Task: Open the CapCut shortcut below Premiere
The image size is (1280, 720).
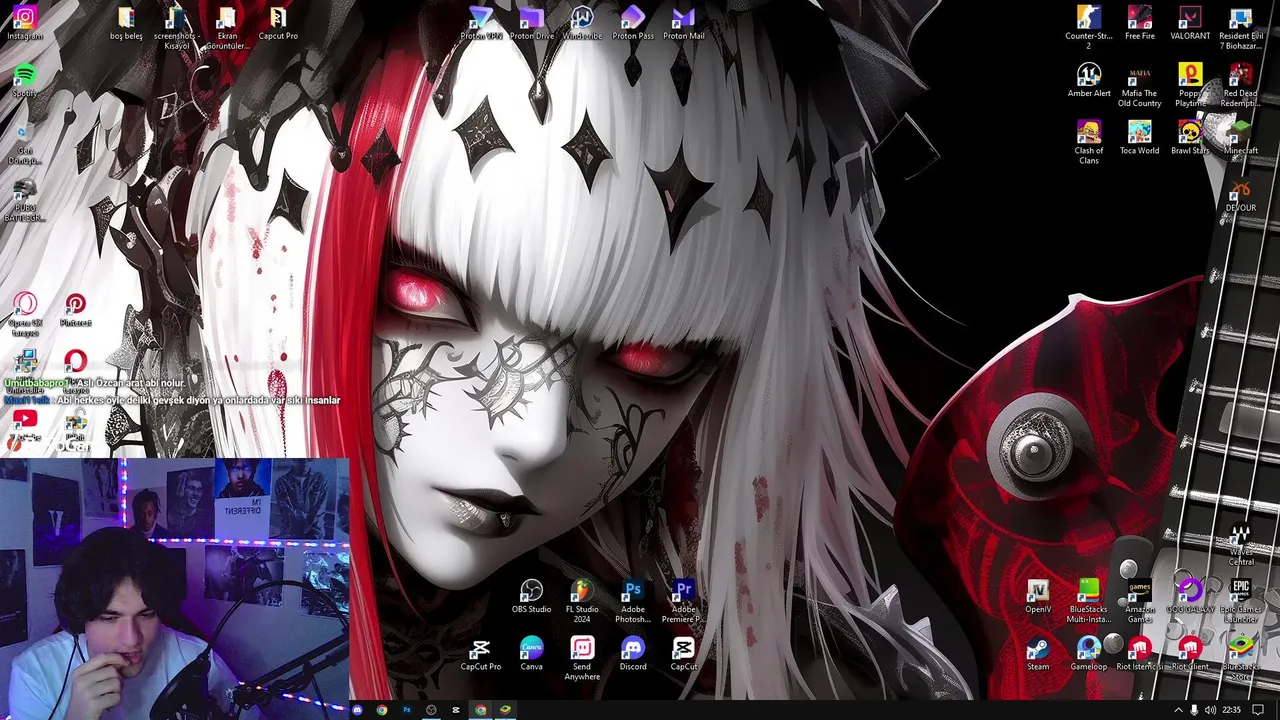Action: 683,654
